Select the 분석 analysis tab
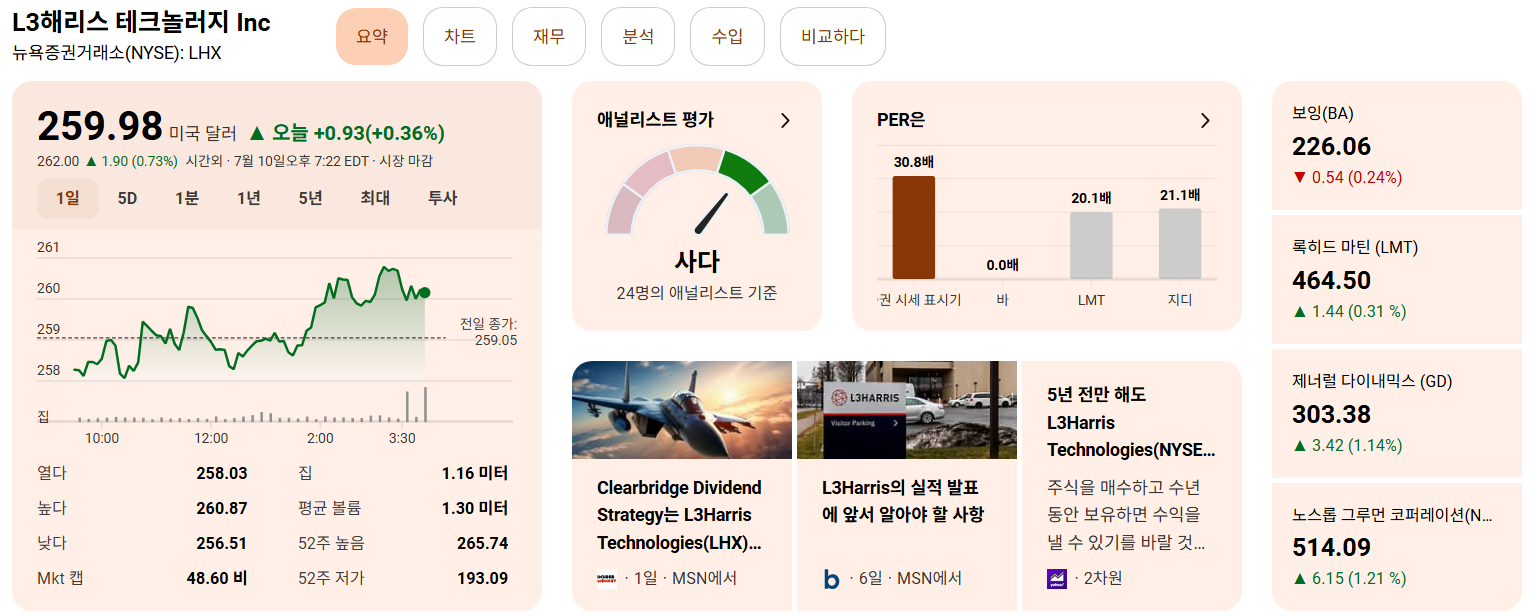This screenshot has height=616, width=1534. (638, 36)
